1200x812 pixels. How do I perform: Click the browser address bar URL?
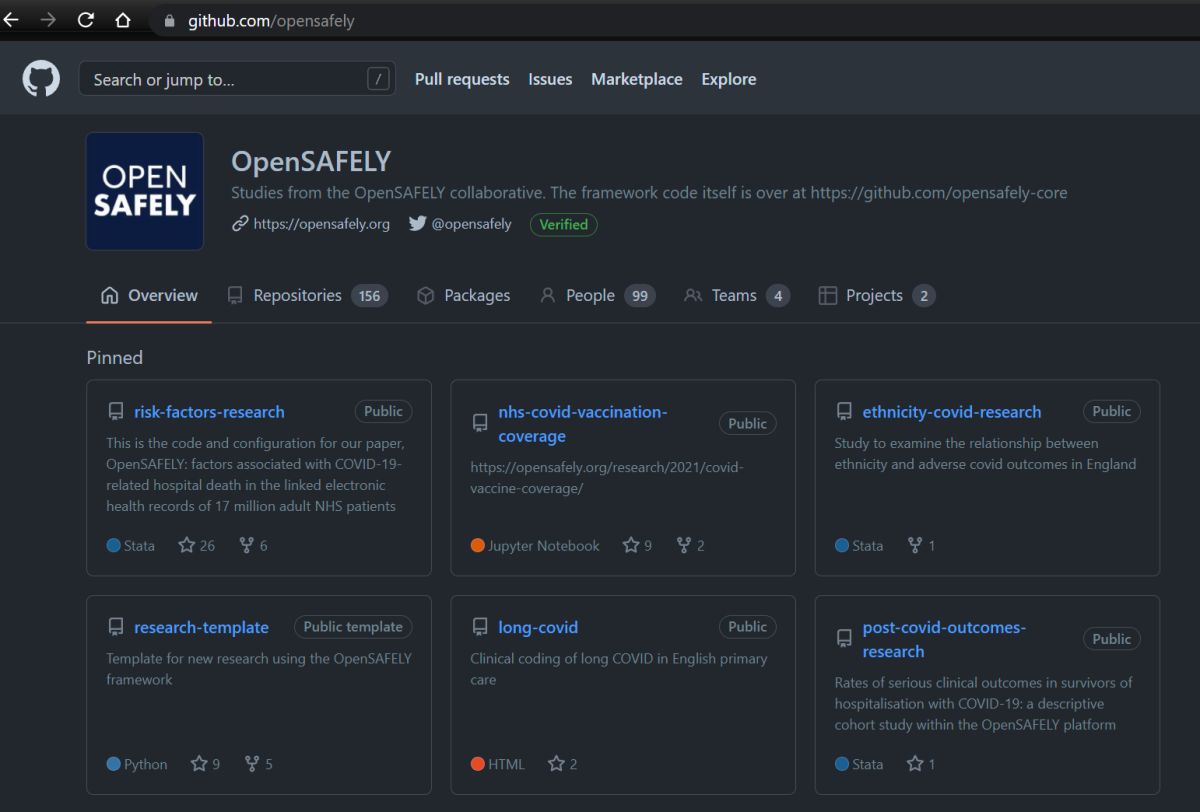[271, 21]
